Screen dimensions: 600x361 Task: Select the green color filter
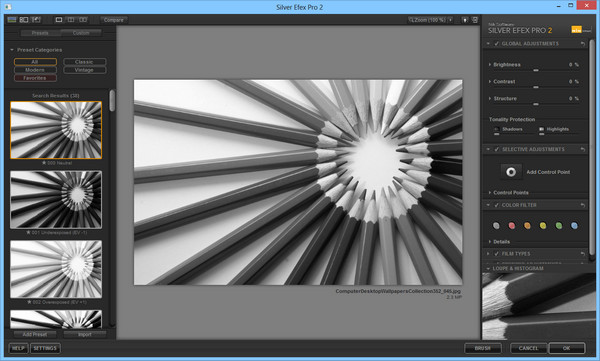[x=559, y=226]
